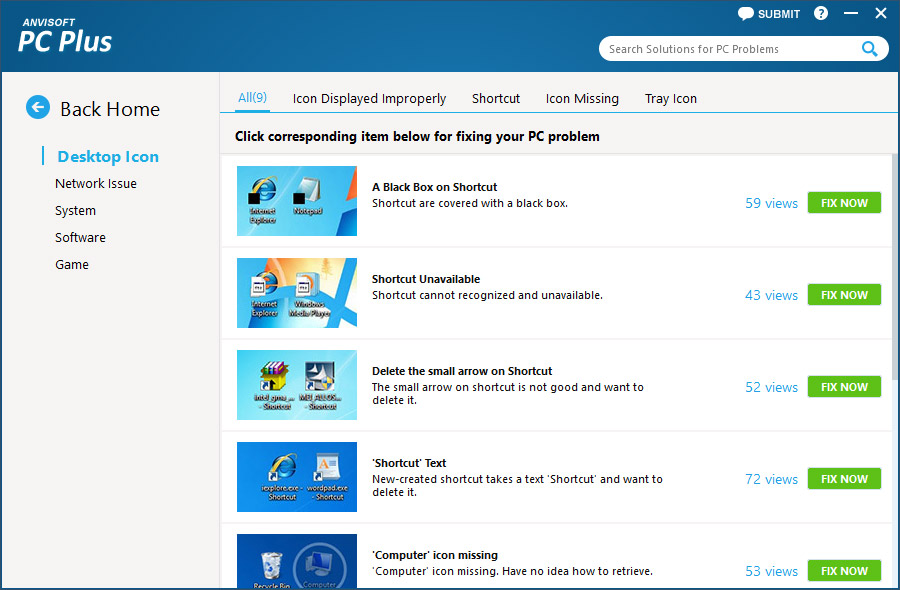Click Fix Now for 'Computer' icon missing
This screenshot has width=901, height=590.
[x=844, y=570]
